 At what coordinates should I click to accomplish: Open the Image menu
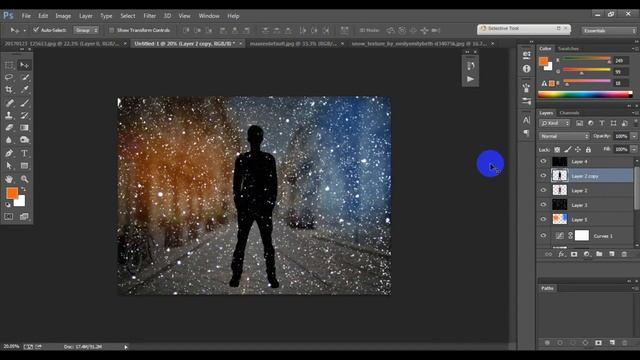63,16
